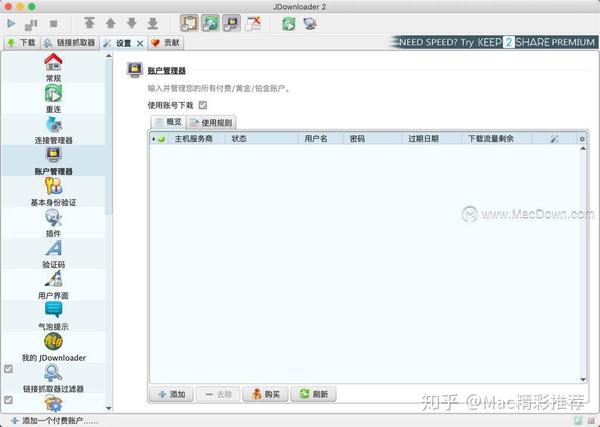Screen dimensions: 600x427
Task: Move selection down arrow icon
Action: [x=132, y=23]
